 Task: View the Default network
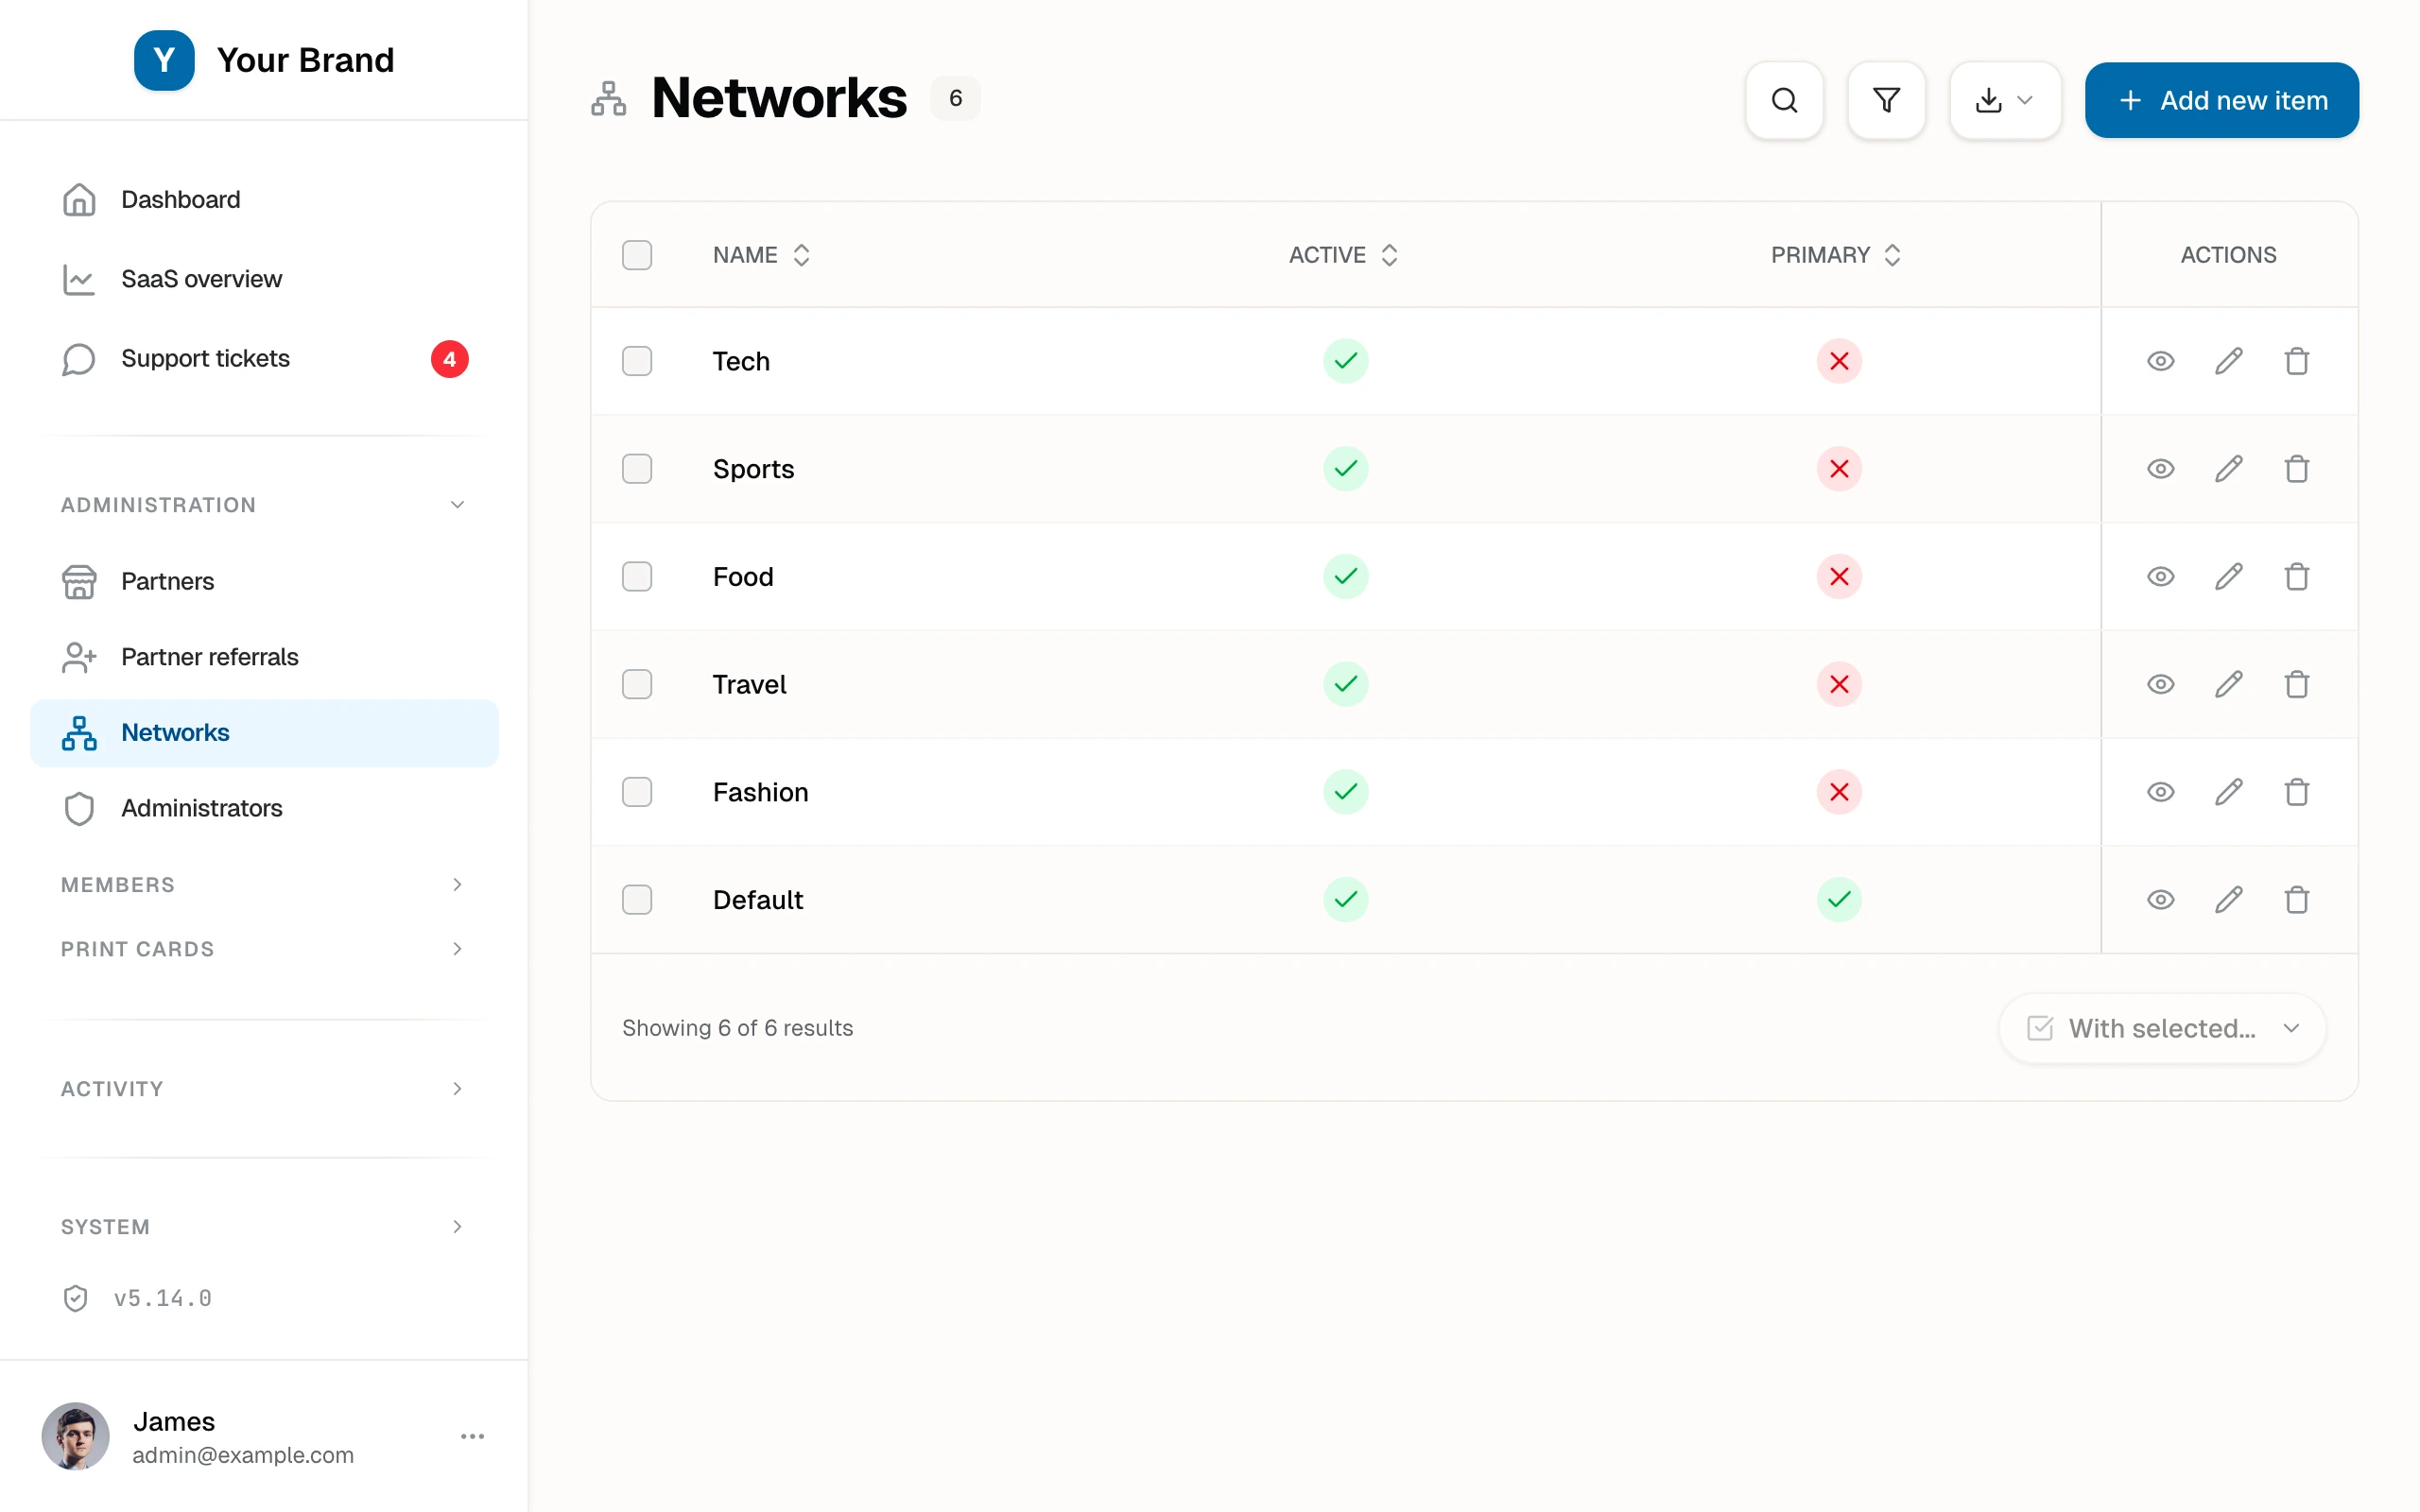(x=2160, y=900)
